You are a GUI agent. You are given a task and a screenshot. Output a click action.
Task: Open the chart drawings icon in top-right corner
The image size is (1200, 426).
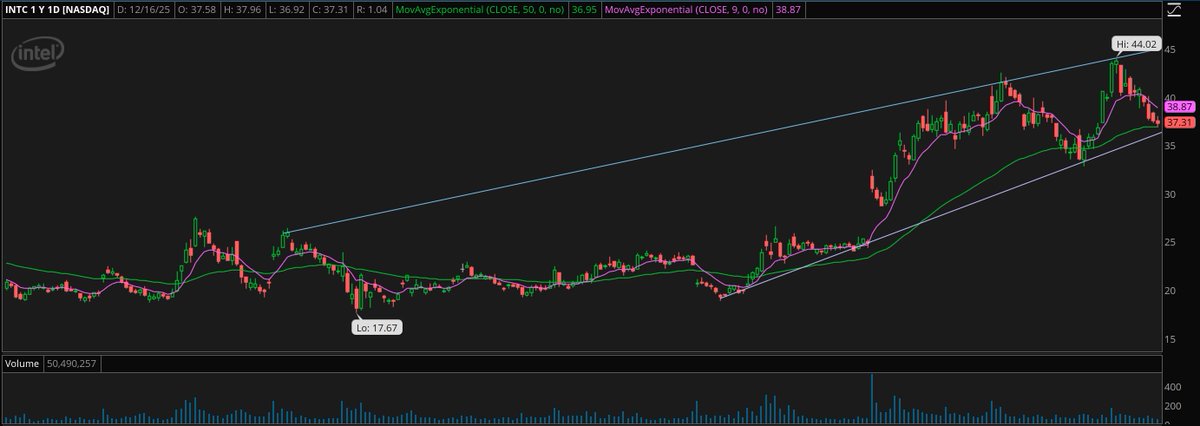click(1174, 11)
